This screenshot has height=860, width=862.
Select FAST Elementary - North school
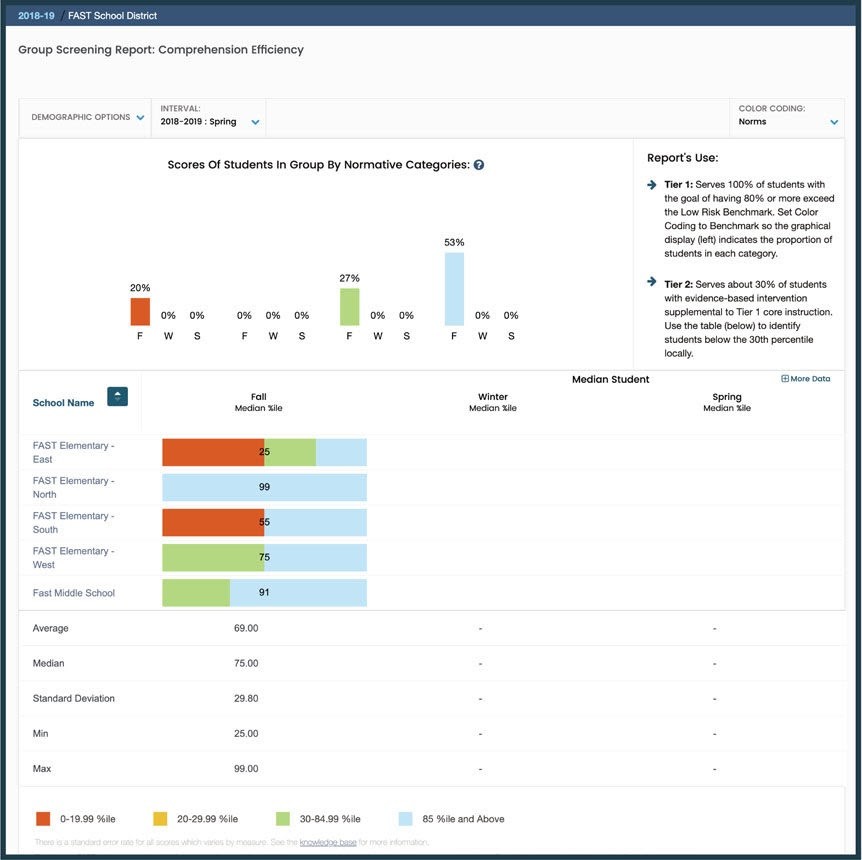75,487
